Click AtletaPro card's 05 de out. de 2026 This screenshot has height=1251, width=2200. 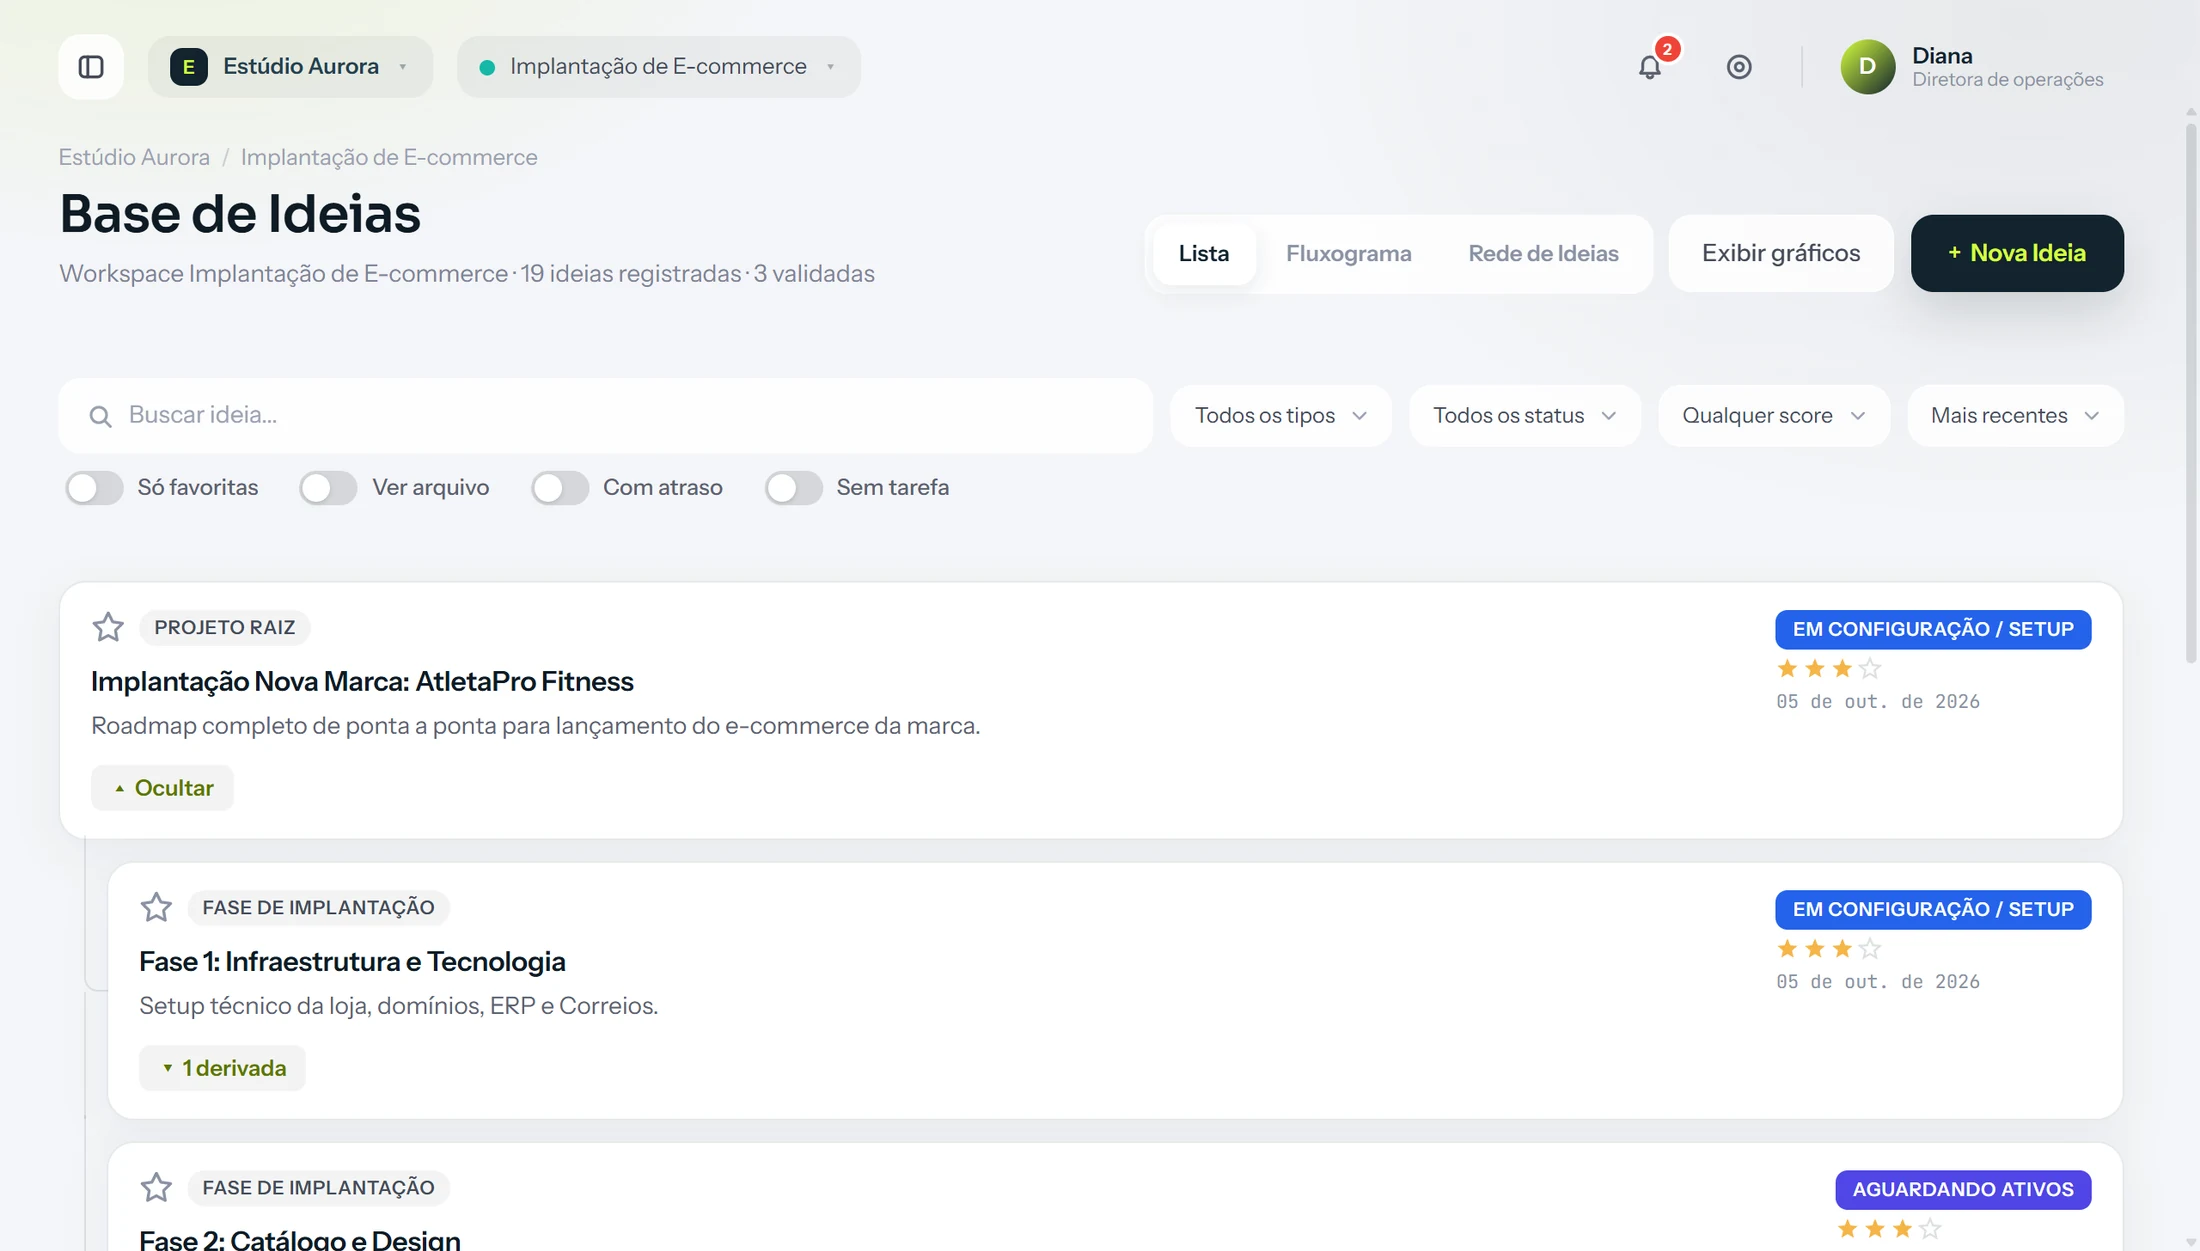1878,702
